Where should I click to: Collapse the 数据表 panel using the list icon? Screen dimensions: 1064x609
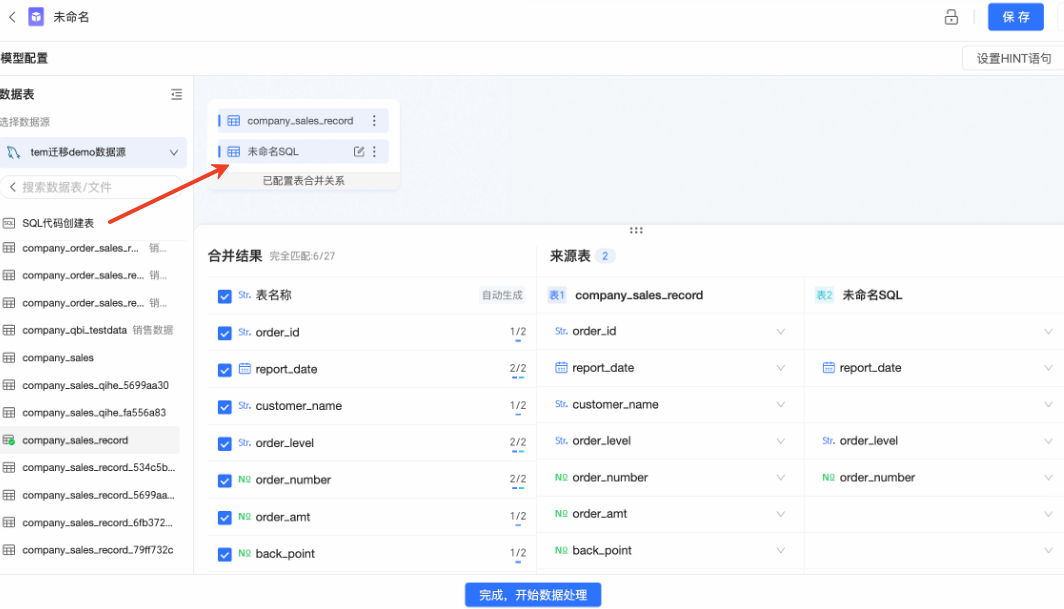coord(176,94)
